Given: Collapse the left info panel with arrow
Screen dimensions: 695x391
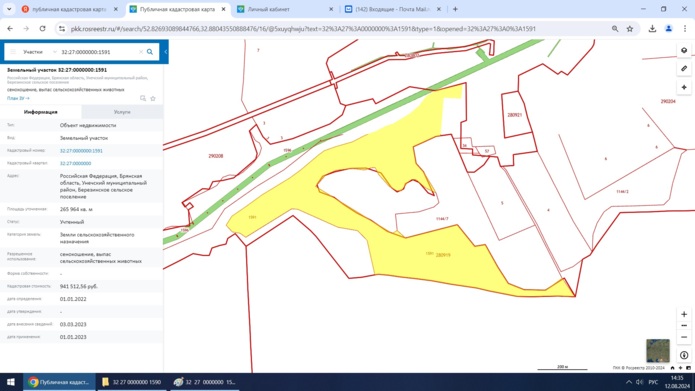Looking at the screenshot, I should coord(165,52).
